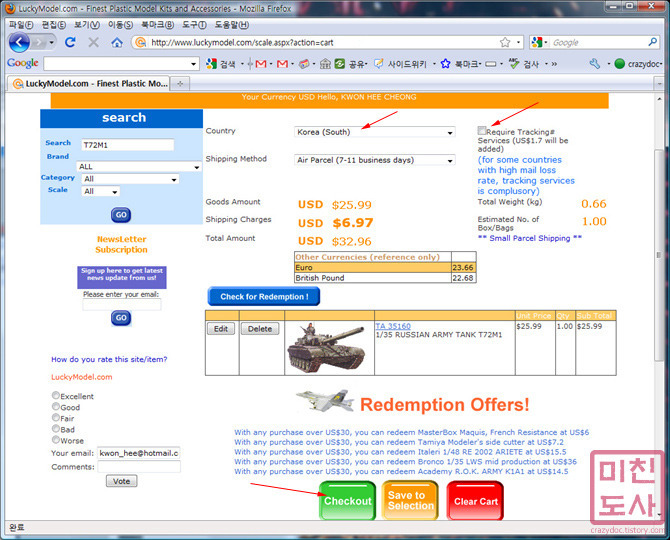Image resolution: width=670 pixels, height=540 pixels.
Task: Click the Your email field
Action: [139, 453]
